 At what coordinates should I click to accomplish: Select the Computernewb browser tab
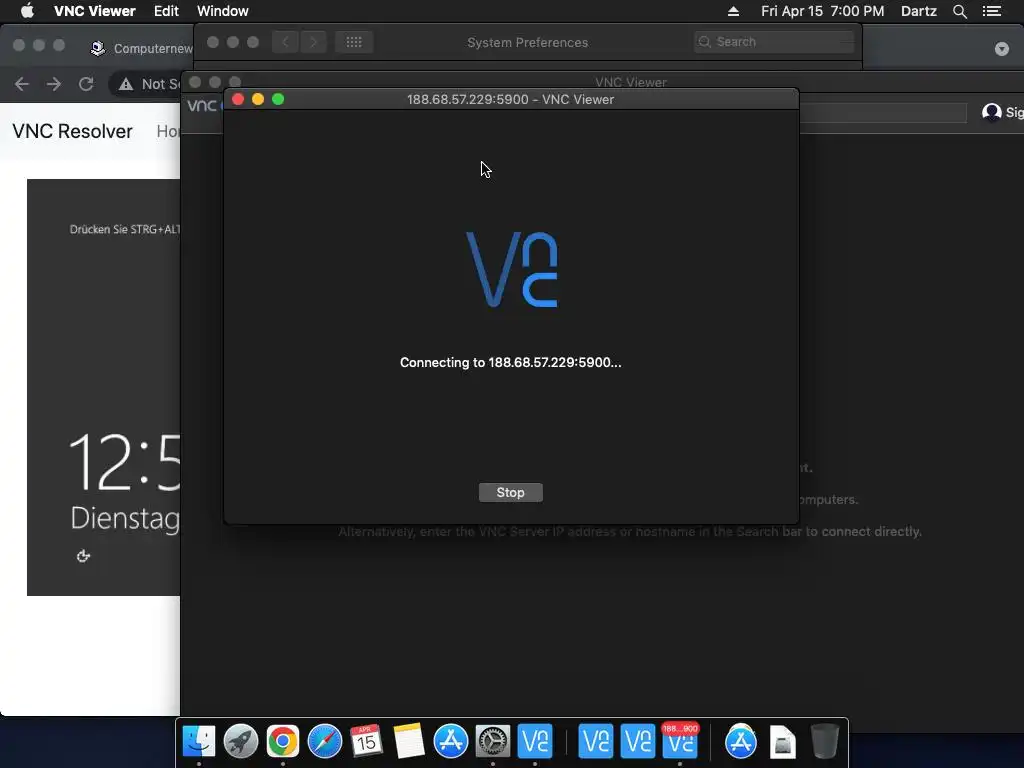coord(141,48)
